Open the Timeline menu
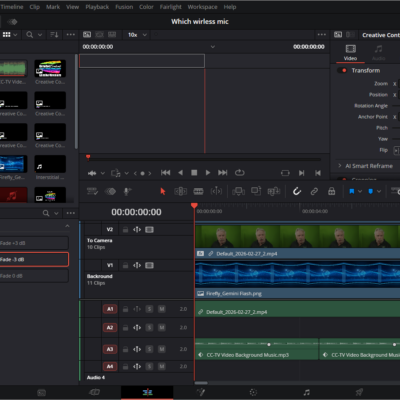The width and height of the screenshot is (400, 400). click(x=12, y=7)
